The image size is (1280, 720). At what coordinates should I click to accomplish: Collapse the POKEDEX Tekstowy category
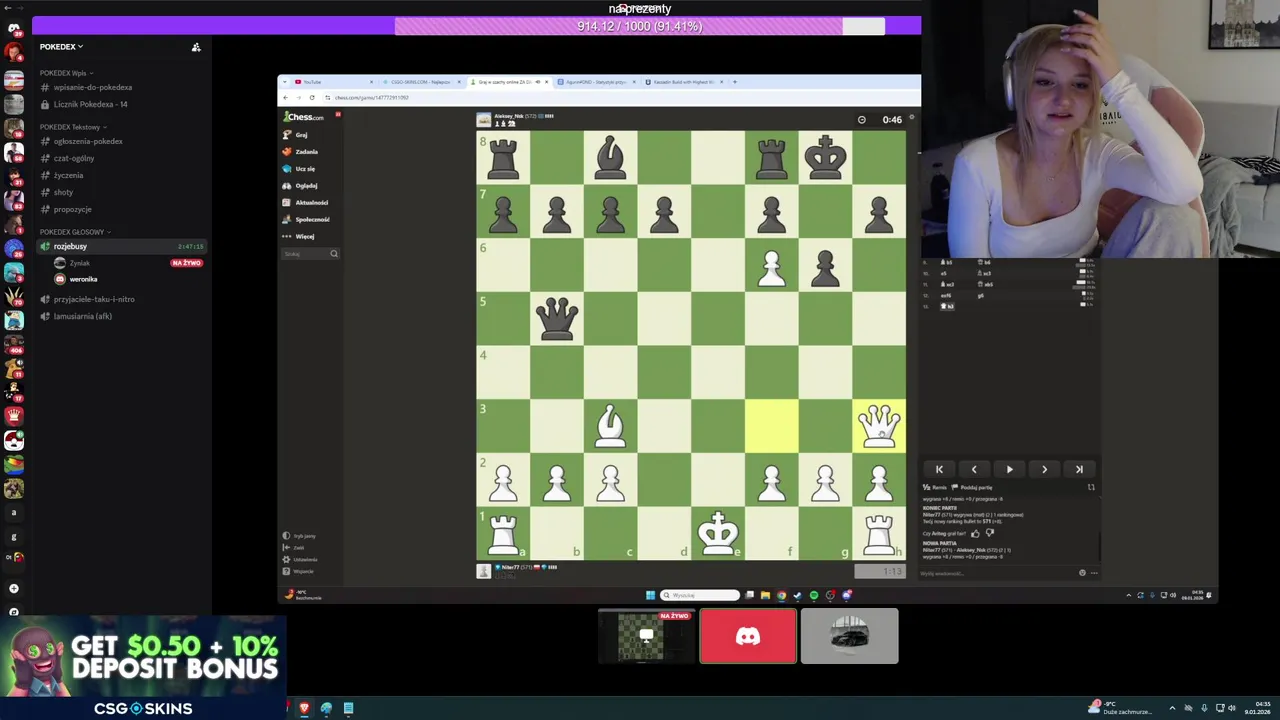[71, 127]
